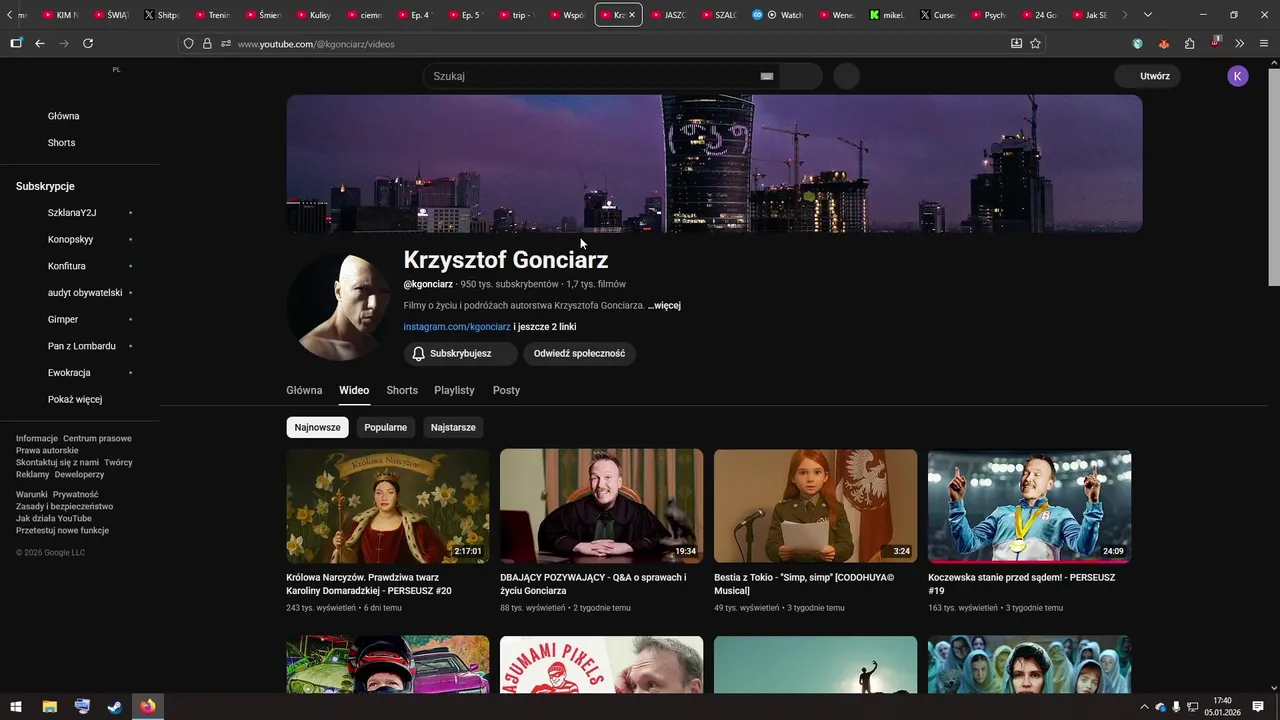Open audyt obywatelski subscription

(x=85, y=293)
